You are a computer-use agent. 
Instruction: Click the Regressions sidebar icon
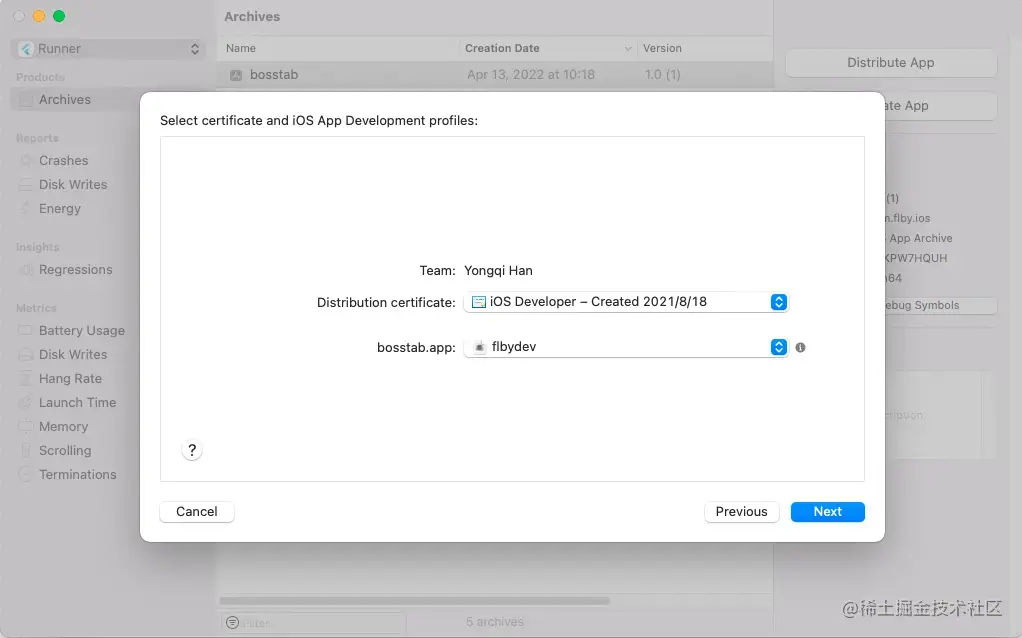tap(26, 269)
